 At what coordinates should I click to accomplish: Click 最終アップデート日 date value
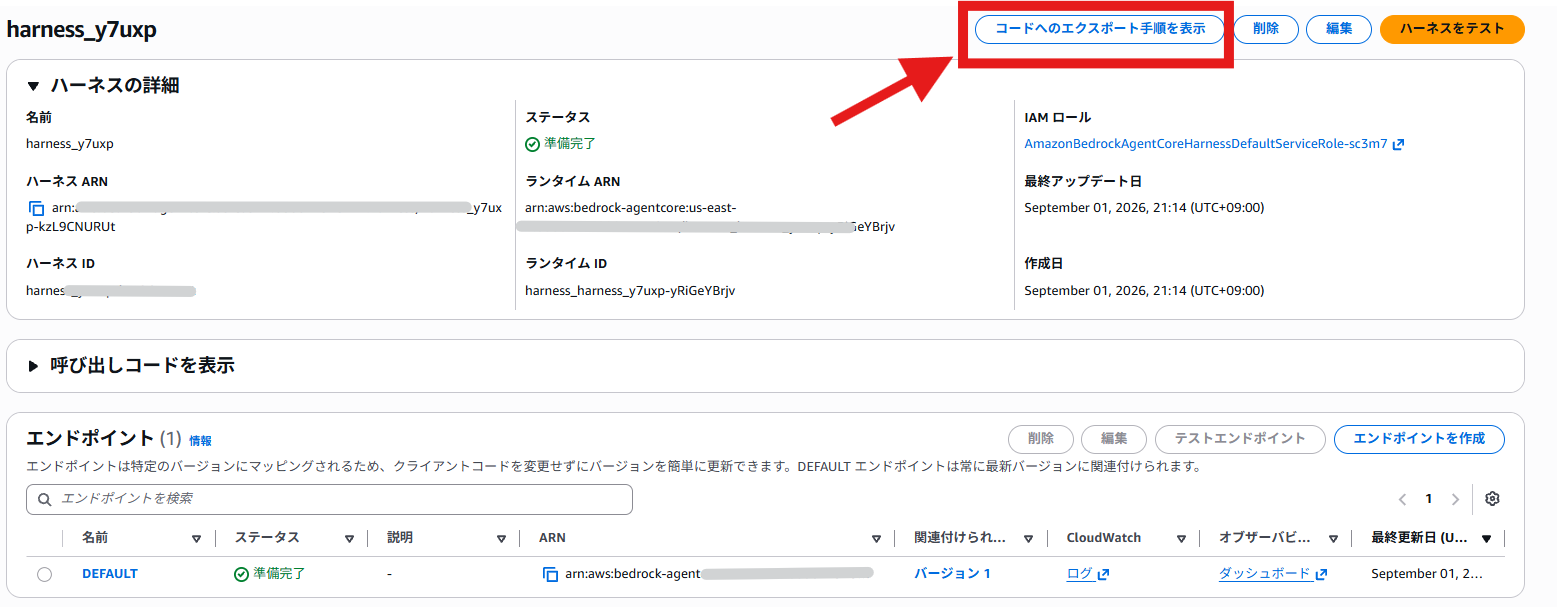pos(1144,208)
